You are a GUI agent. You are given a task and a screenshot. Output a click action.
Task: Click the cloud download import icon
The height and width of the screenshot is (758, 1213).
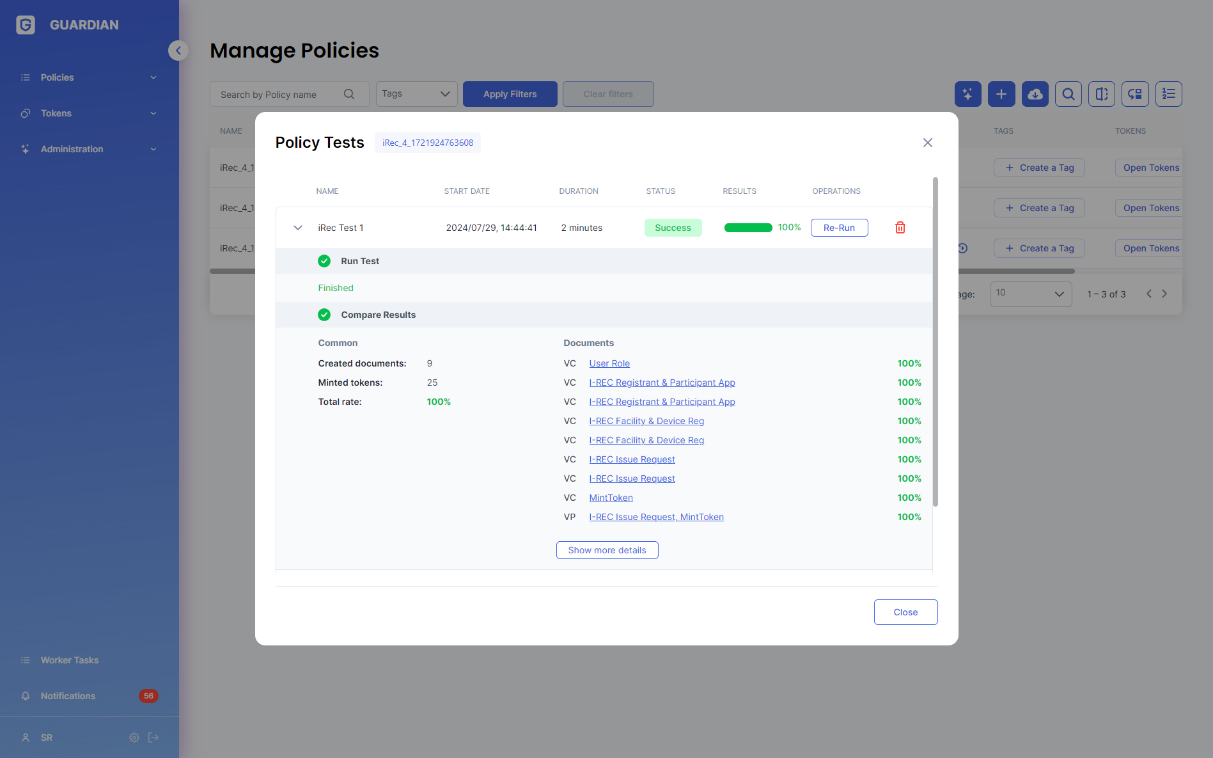click(1035, 94)
